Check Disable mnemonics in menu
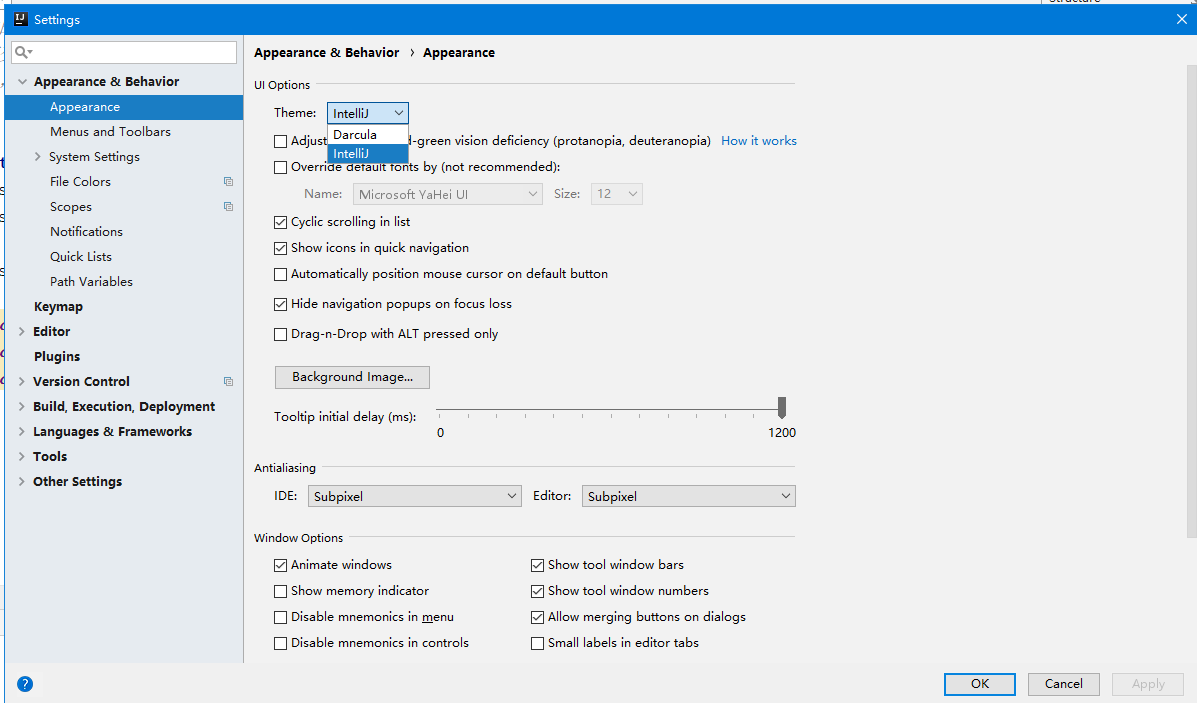This screenshot has width=1197, height=703. coord(280,618)
